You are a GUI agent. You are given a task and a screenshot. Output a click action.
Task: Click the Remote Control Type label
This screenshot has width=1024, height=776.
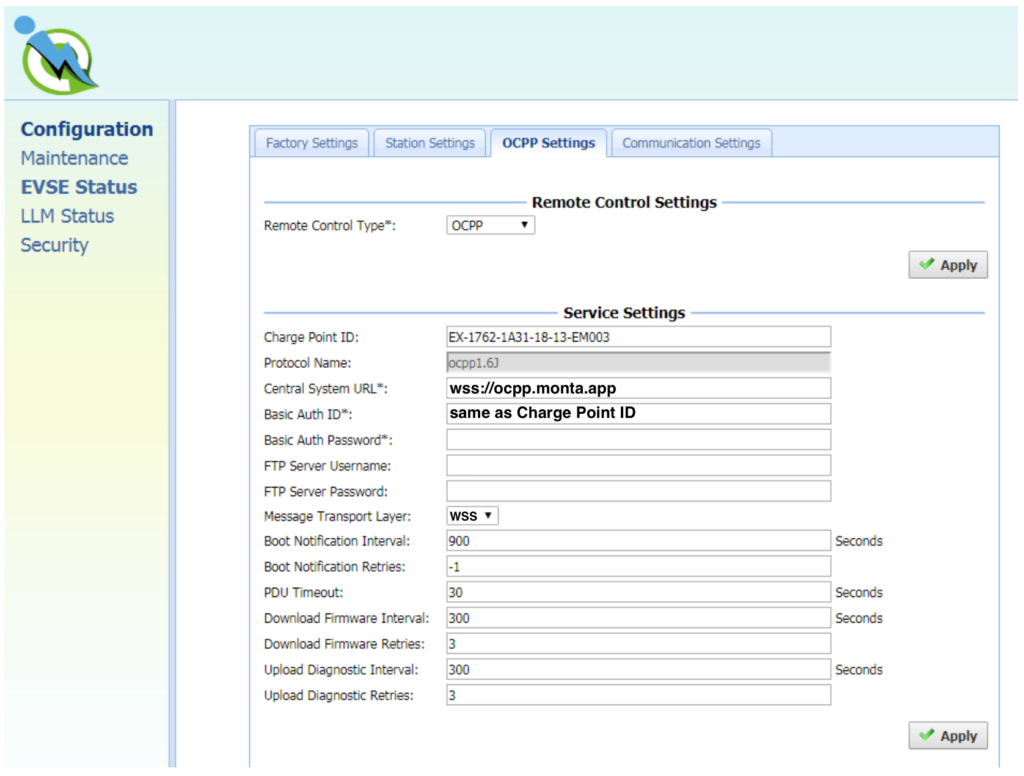tap(329, 225)
